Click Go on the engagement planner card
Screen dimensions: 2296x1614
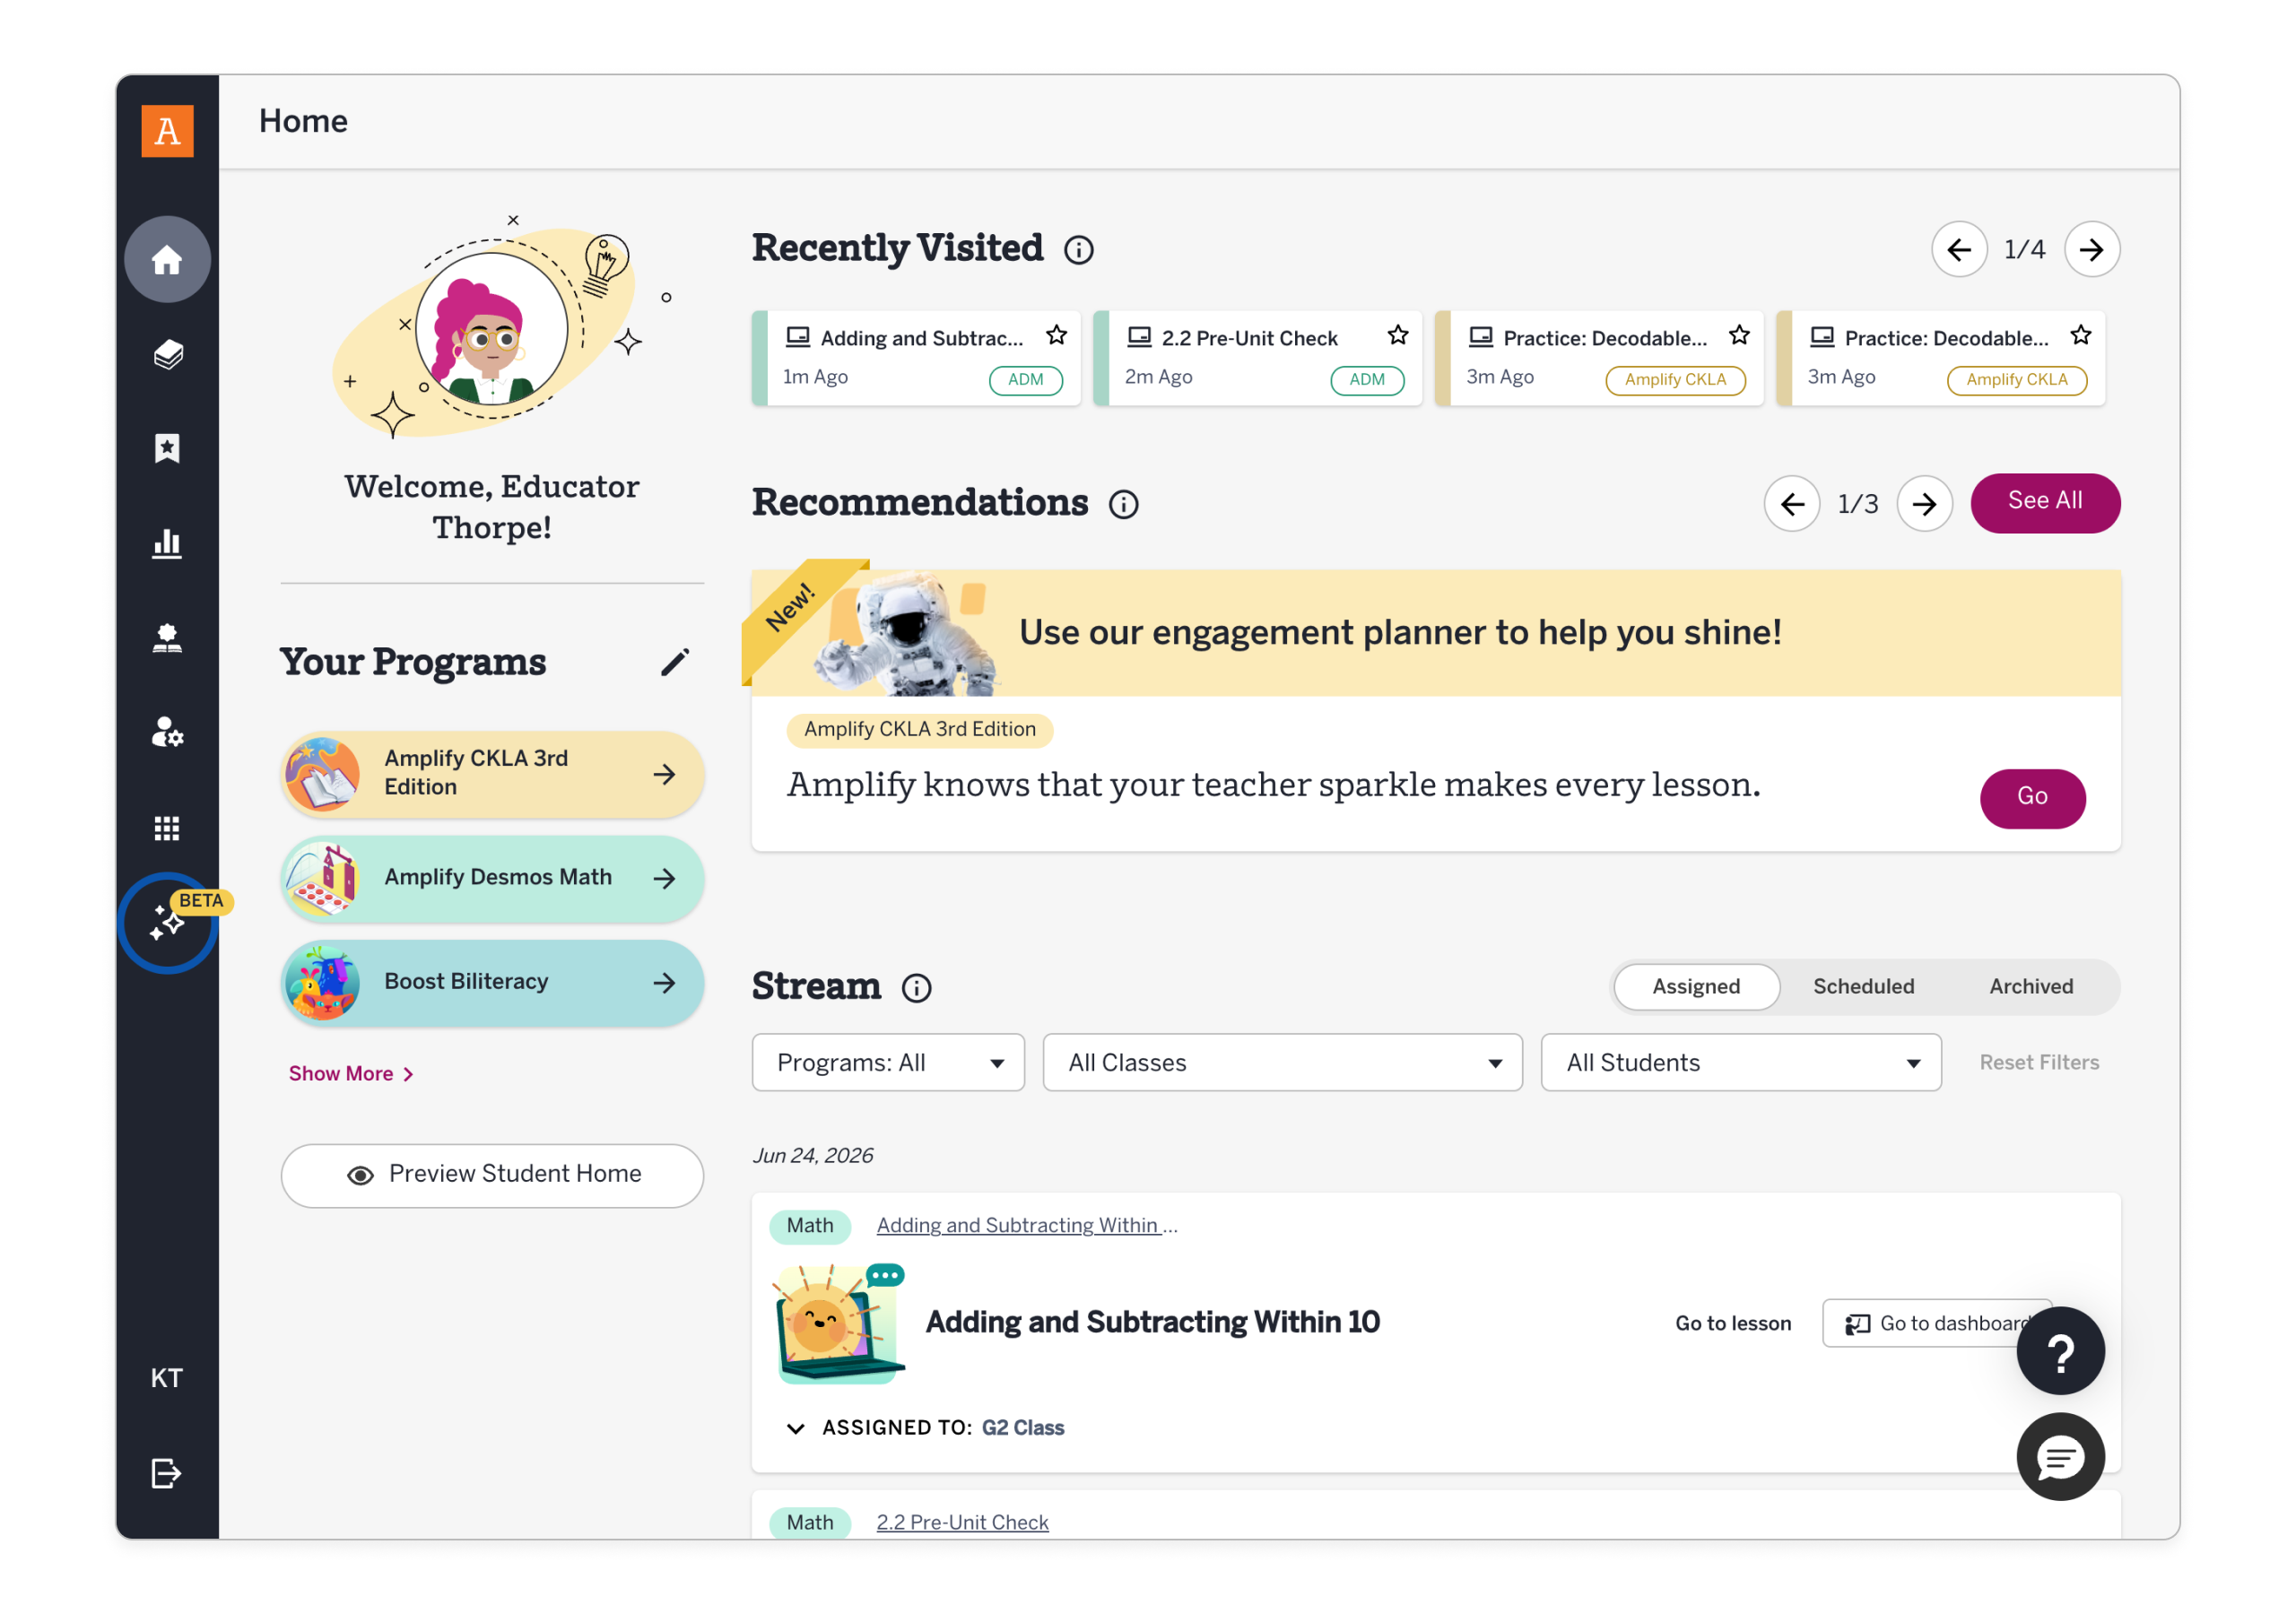pyautogui.click(x=2033, y=798)
